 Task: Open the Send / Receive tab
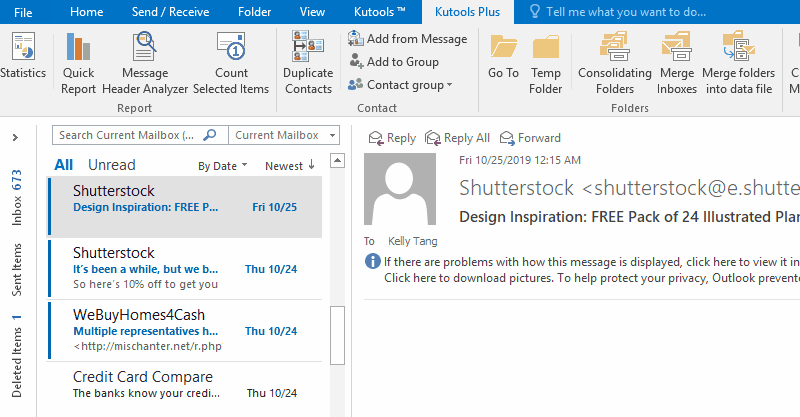(x=170, y=12)
